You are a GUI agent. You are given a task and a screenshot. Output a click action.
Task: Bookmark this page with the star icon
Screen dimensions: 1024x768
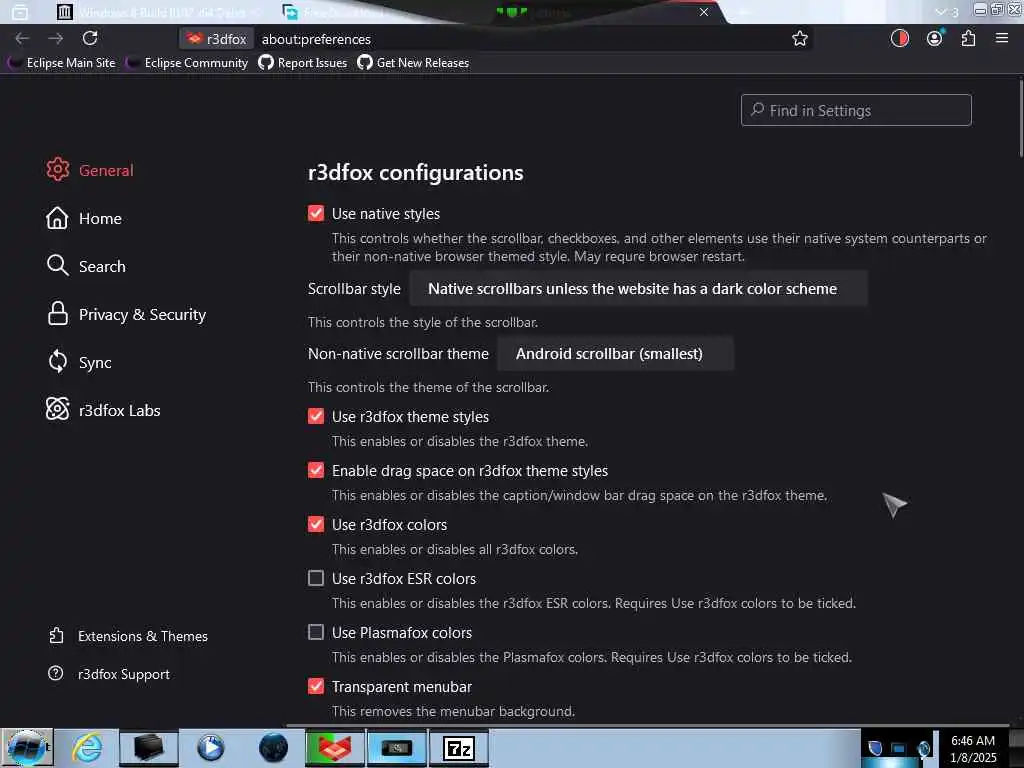[x=799, y=39]
